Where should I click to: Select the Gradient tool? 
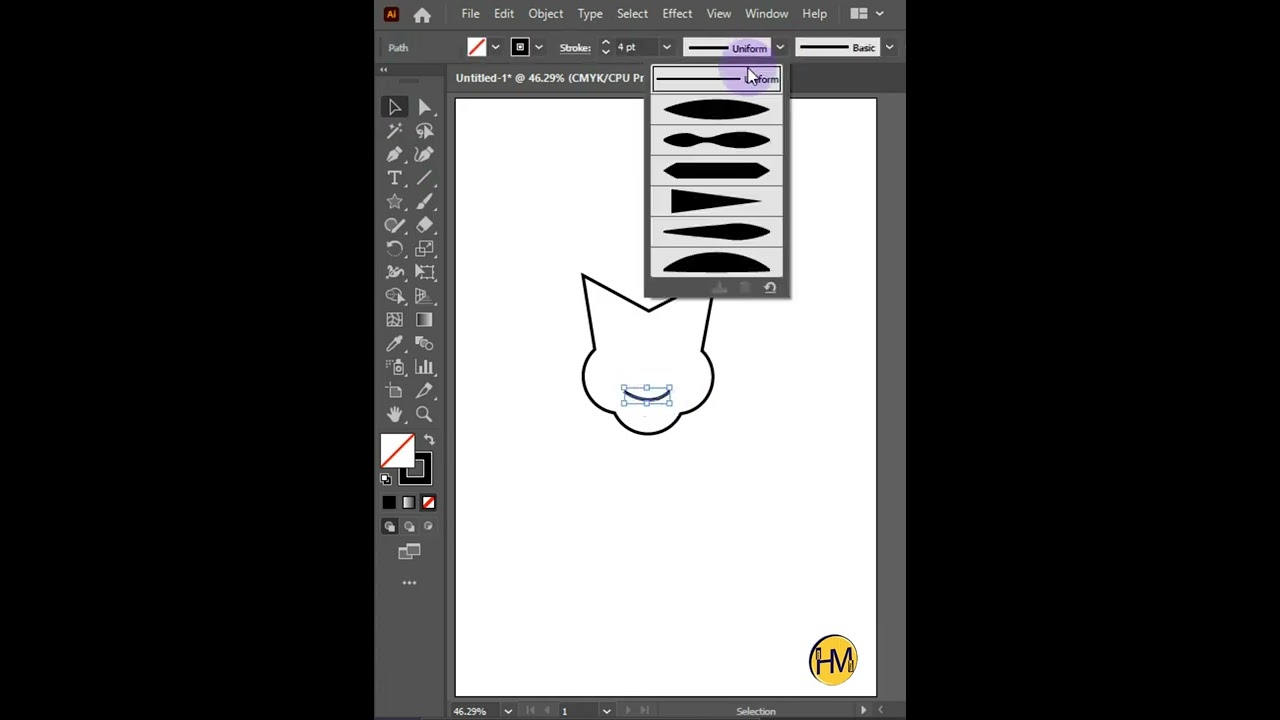[x=424, y=320]
